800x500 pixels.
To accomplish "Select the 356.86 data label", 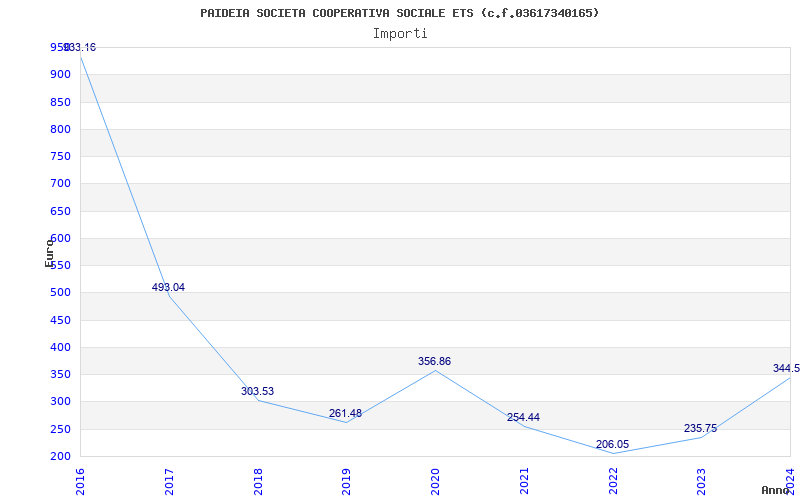I will [x=435, y=361].
